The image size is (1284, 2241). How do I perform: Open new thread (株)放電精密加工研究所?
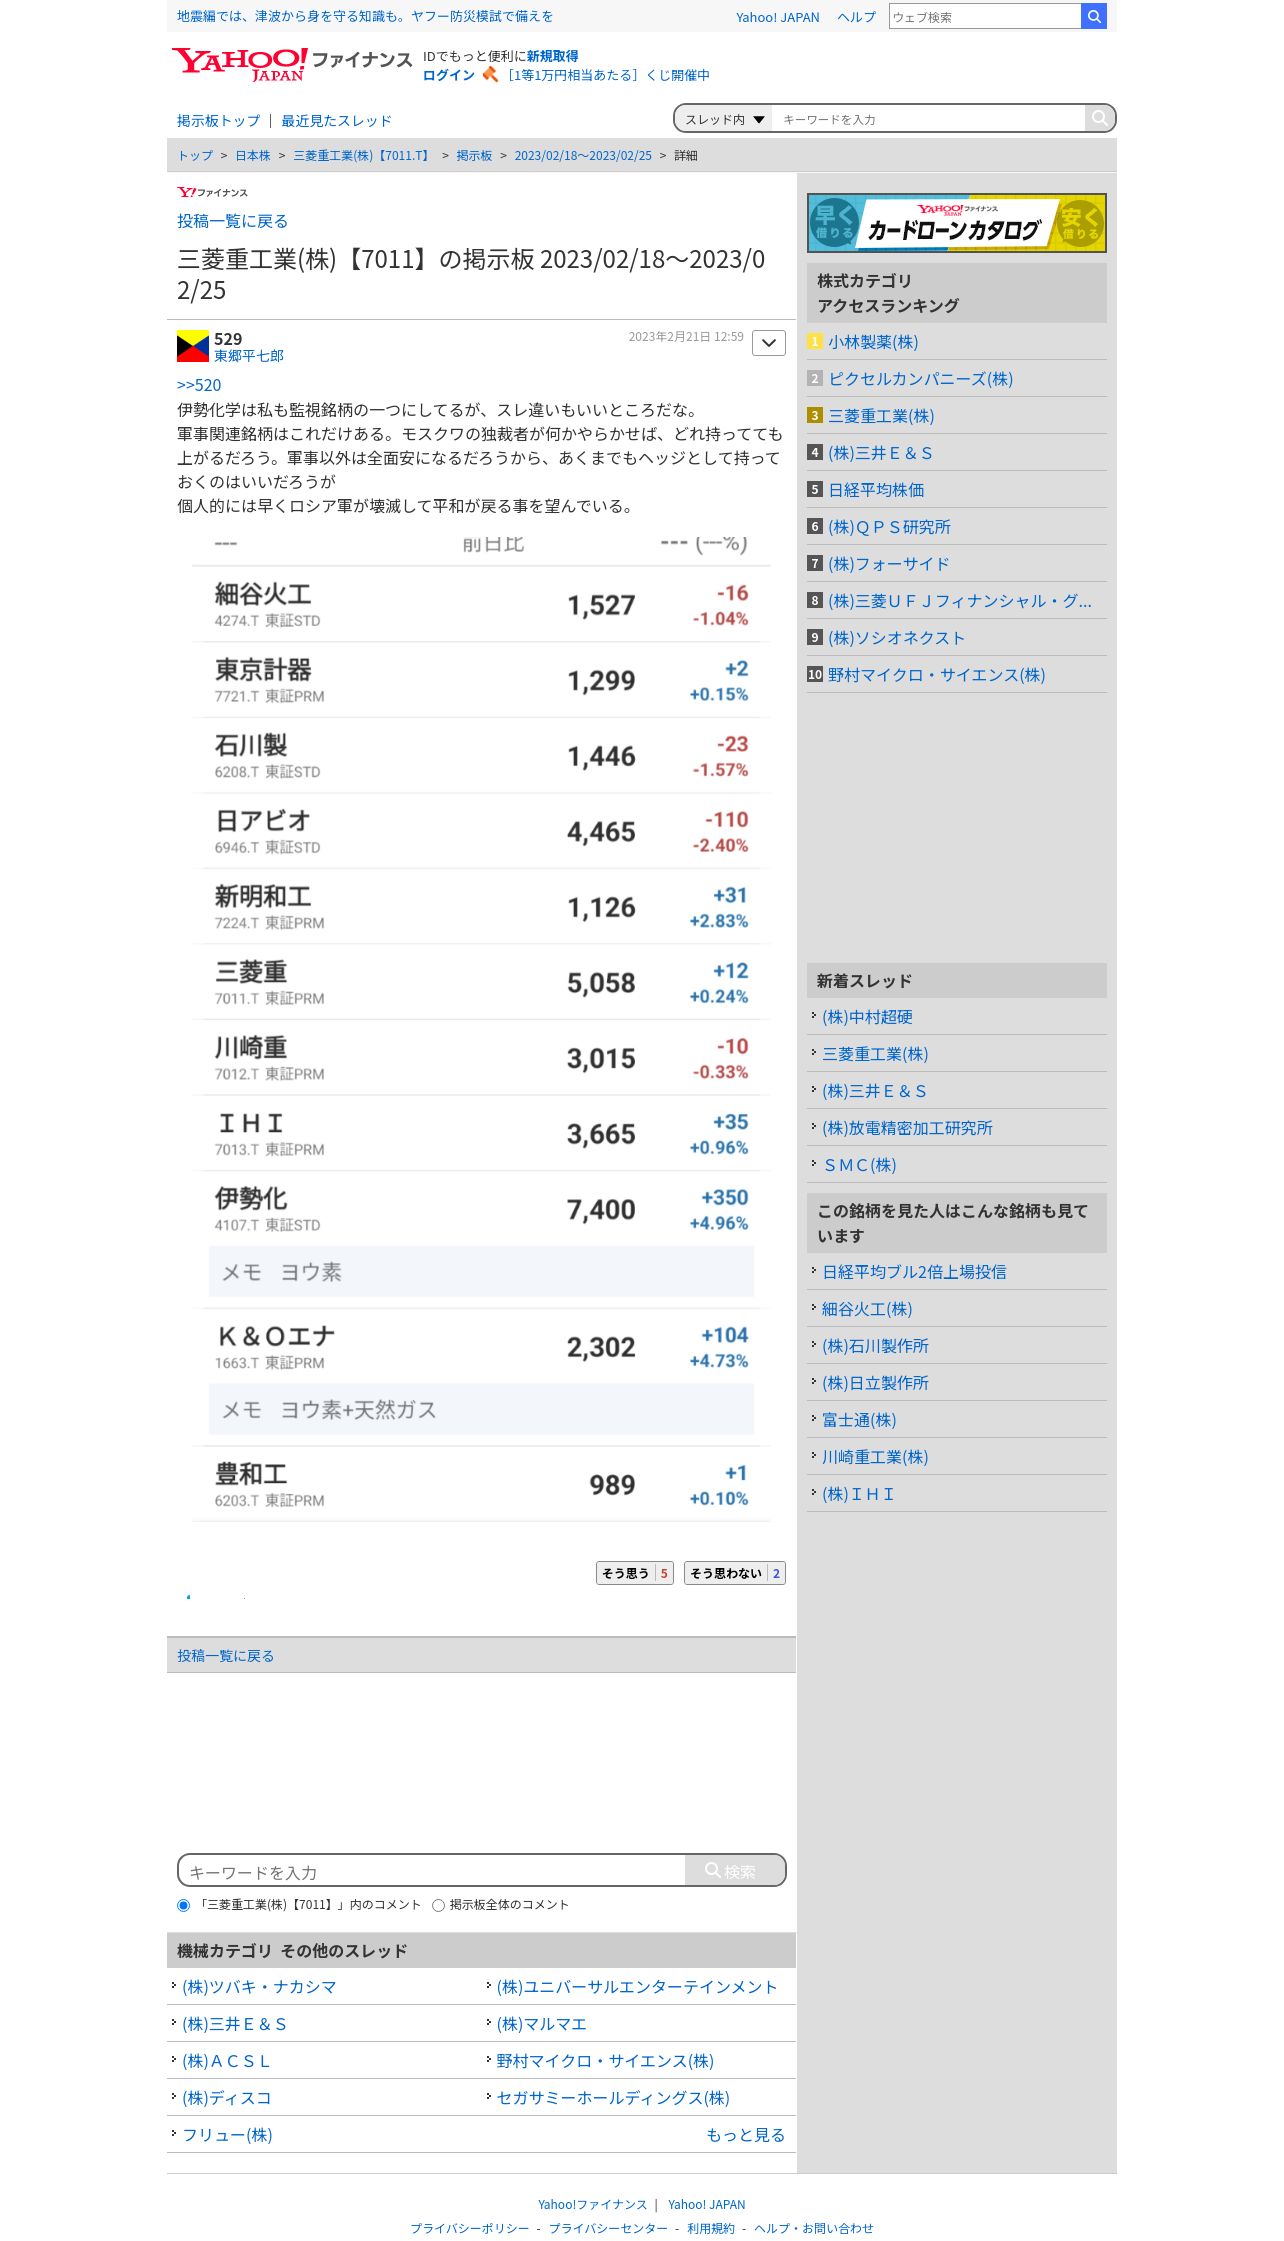pyautogui.click(x=907, y=1128)
